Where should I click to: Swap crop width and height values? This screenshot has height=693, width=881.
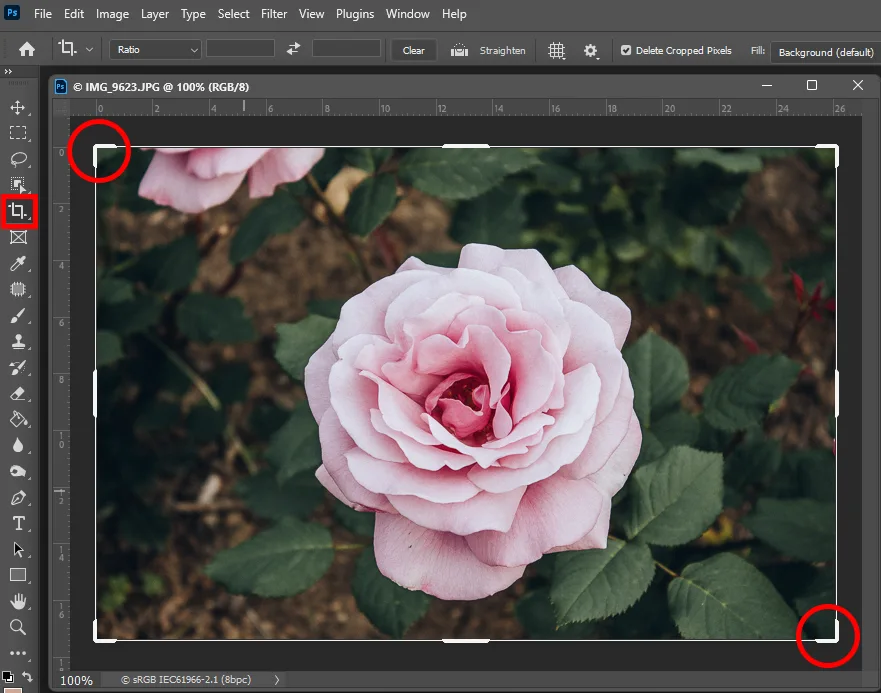293,49
